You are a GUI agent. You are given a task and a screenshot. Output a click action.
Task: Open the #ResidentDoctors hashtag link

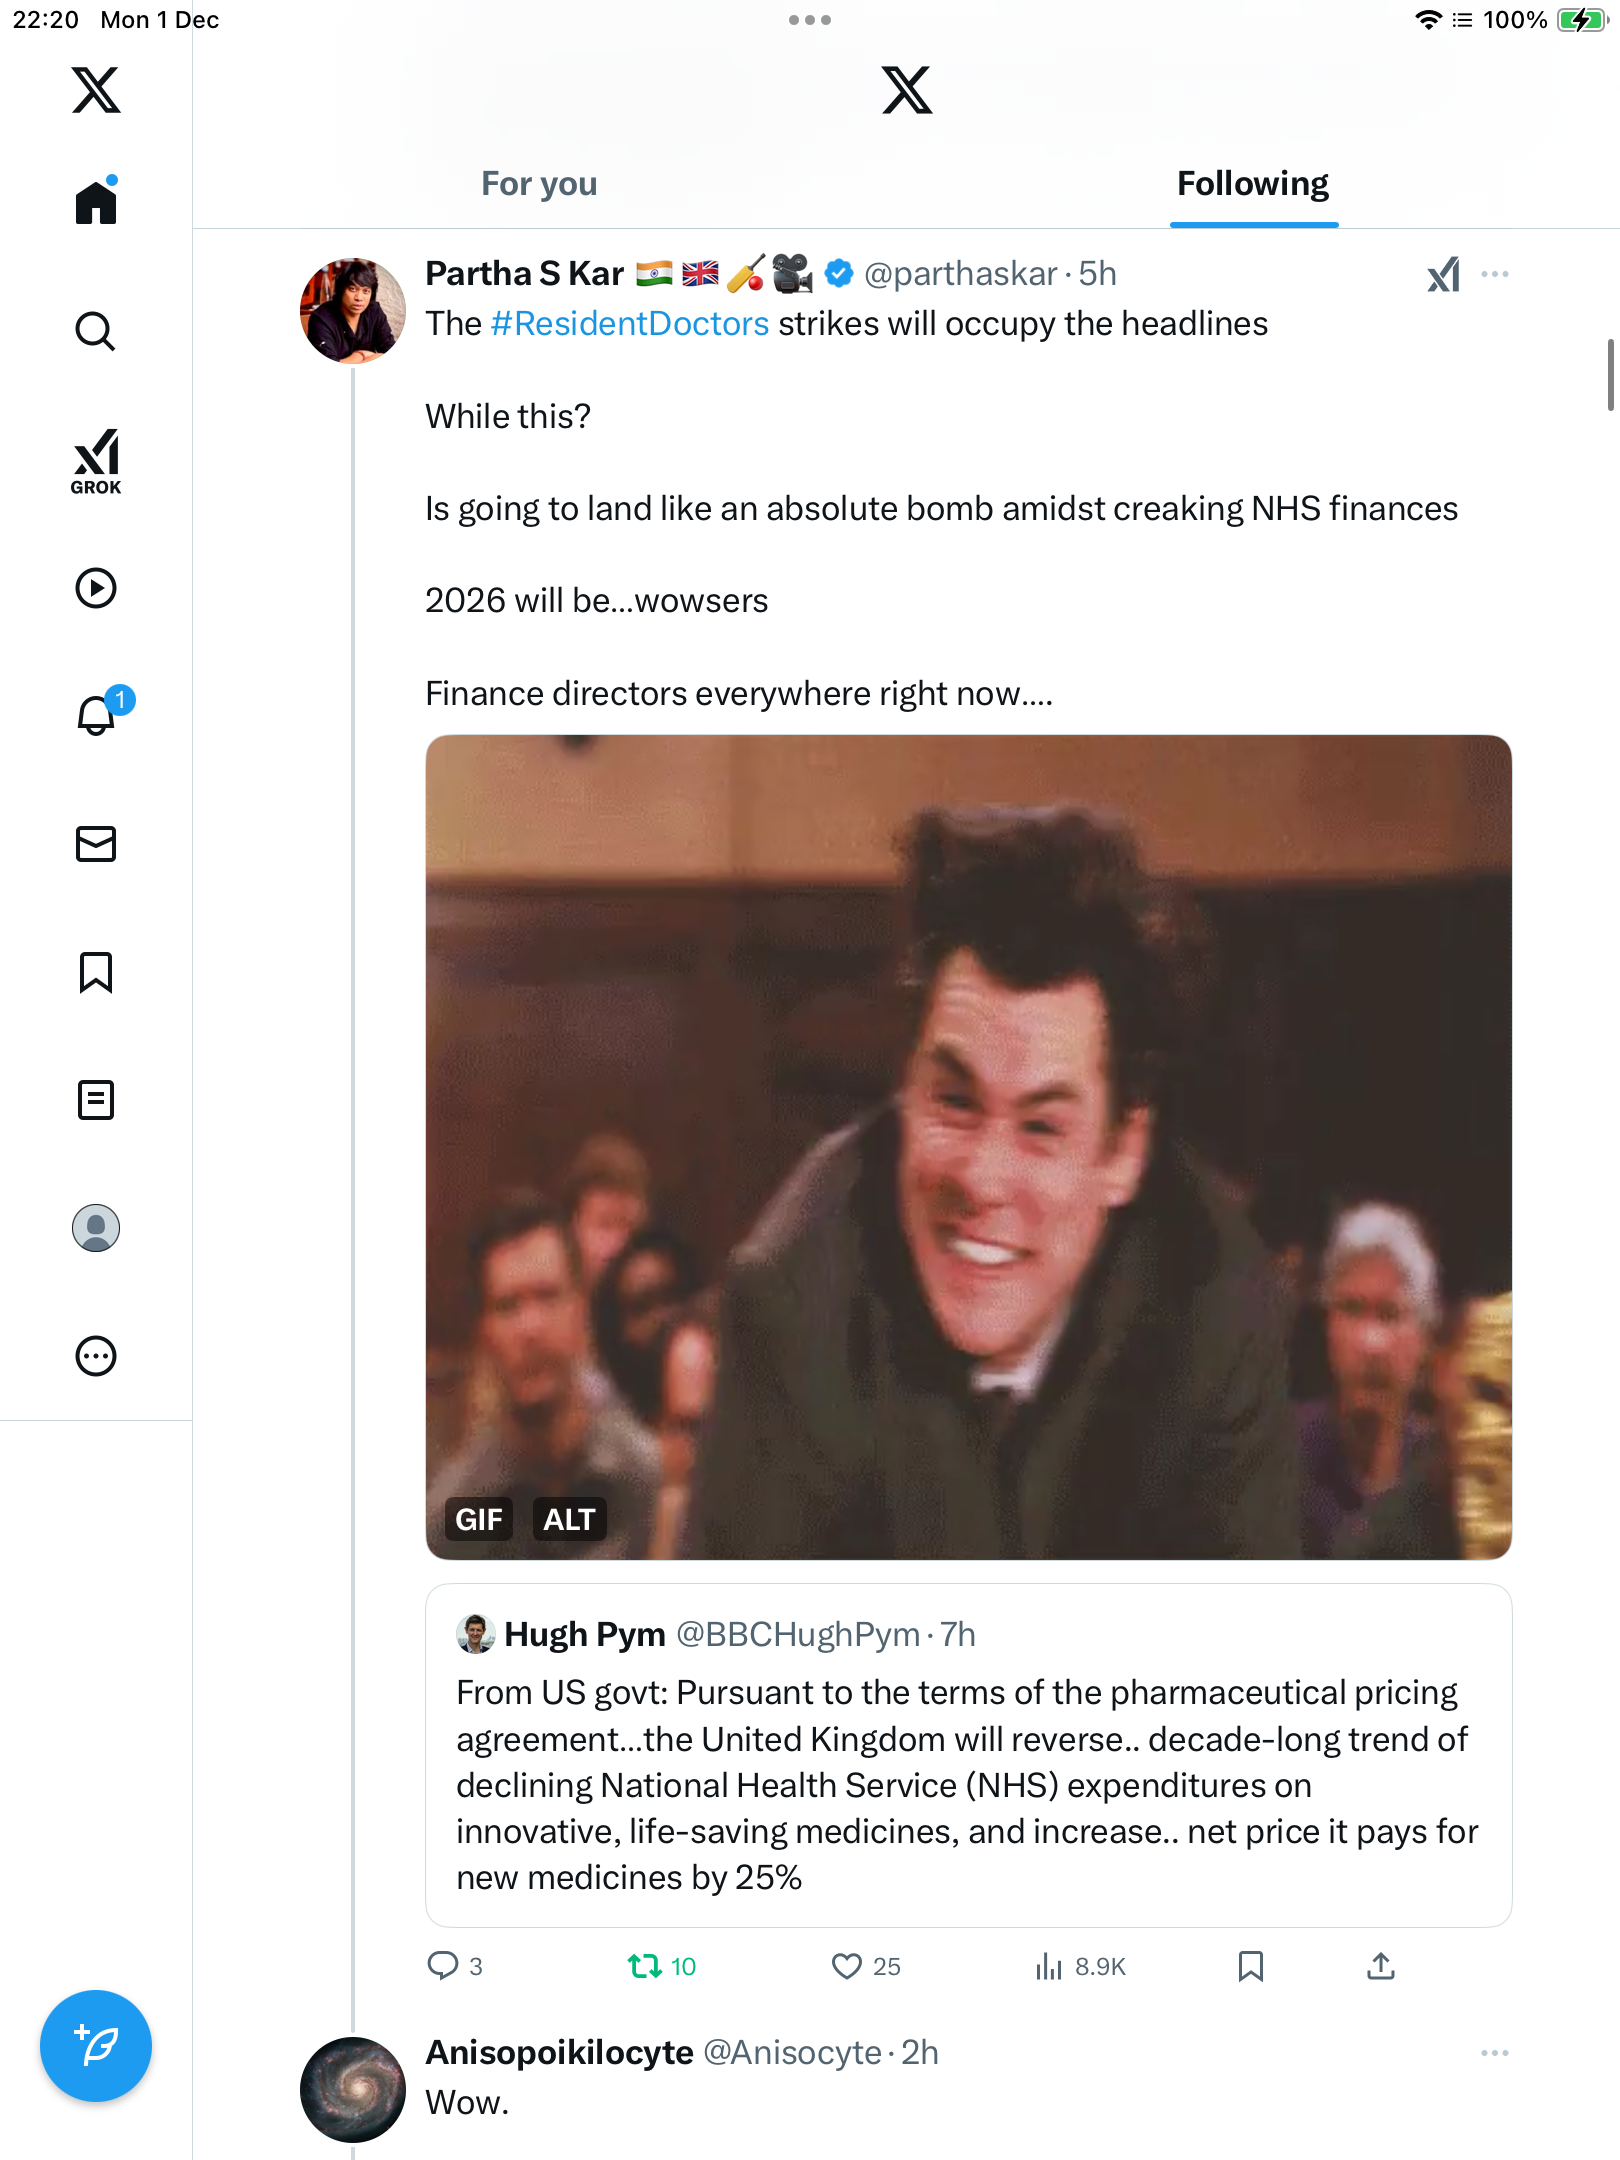630,324
